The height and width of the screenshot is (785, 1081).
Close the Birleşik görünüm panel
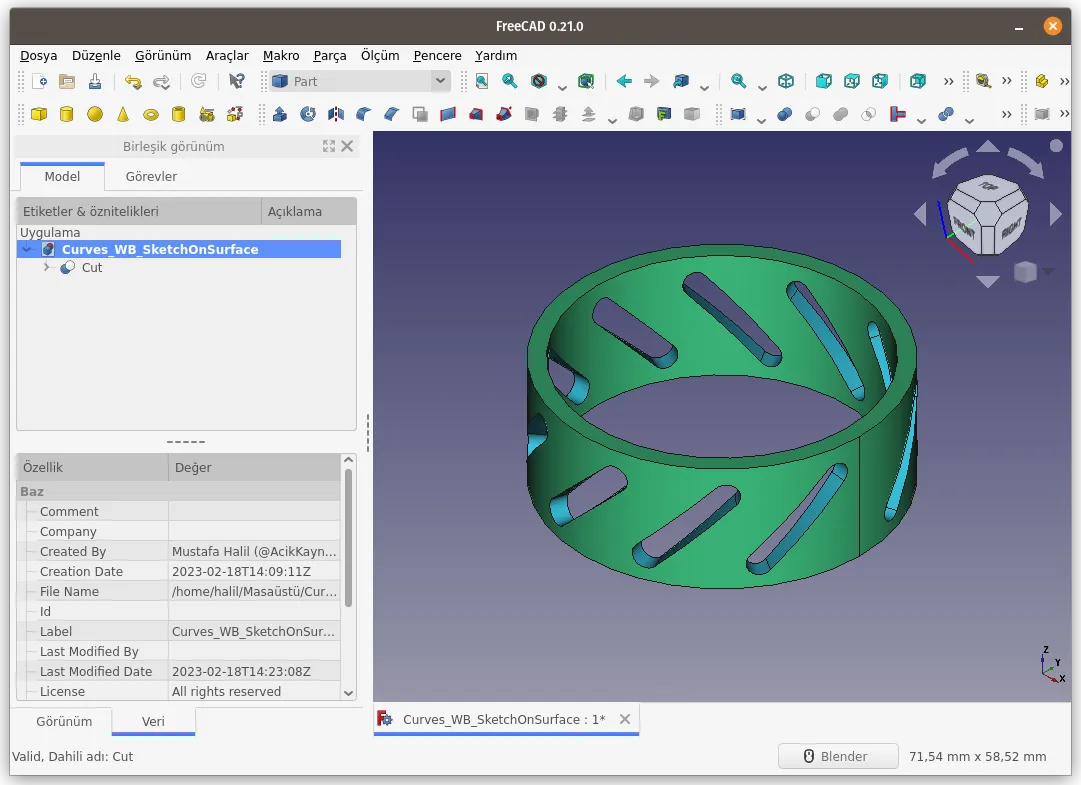point(347,146)
